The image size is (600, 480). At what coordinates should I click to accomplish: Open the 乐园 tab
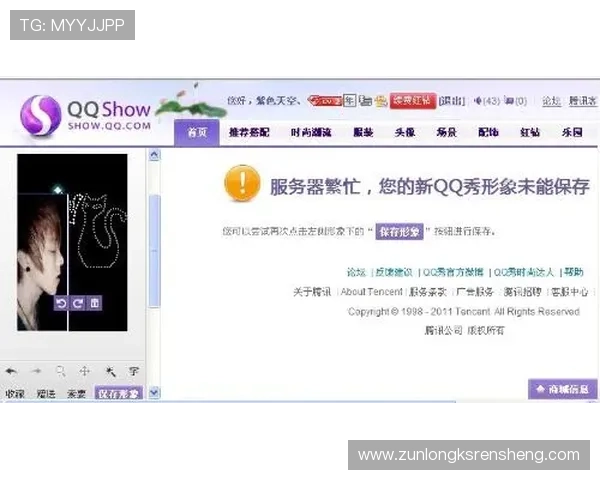572,132
